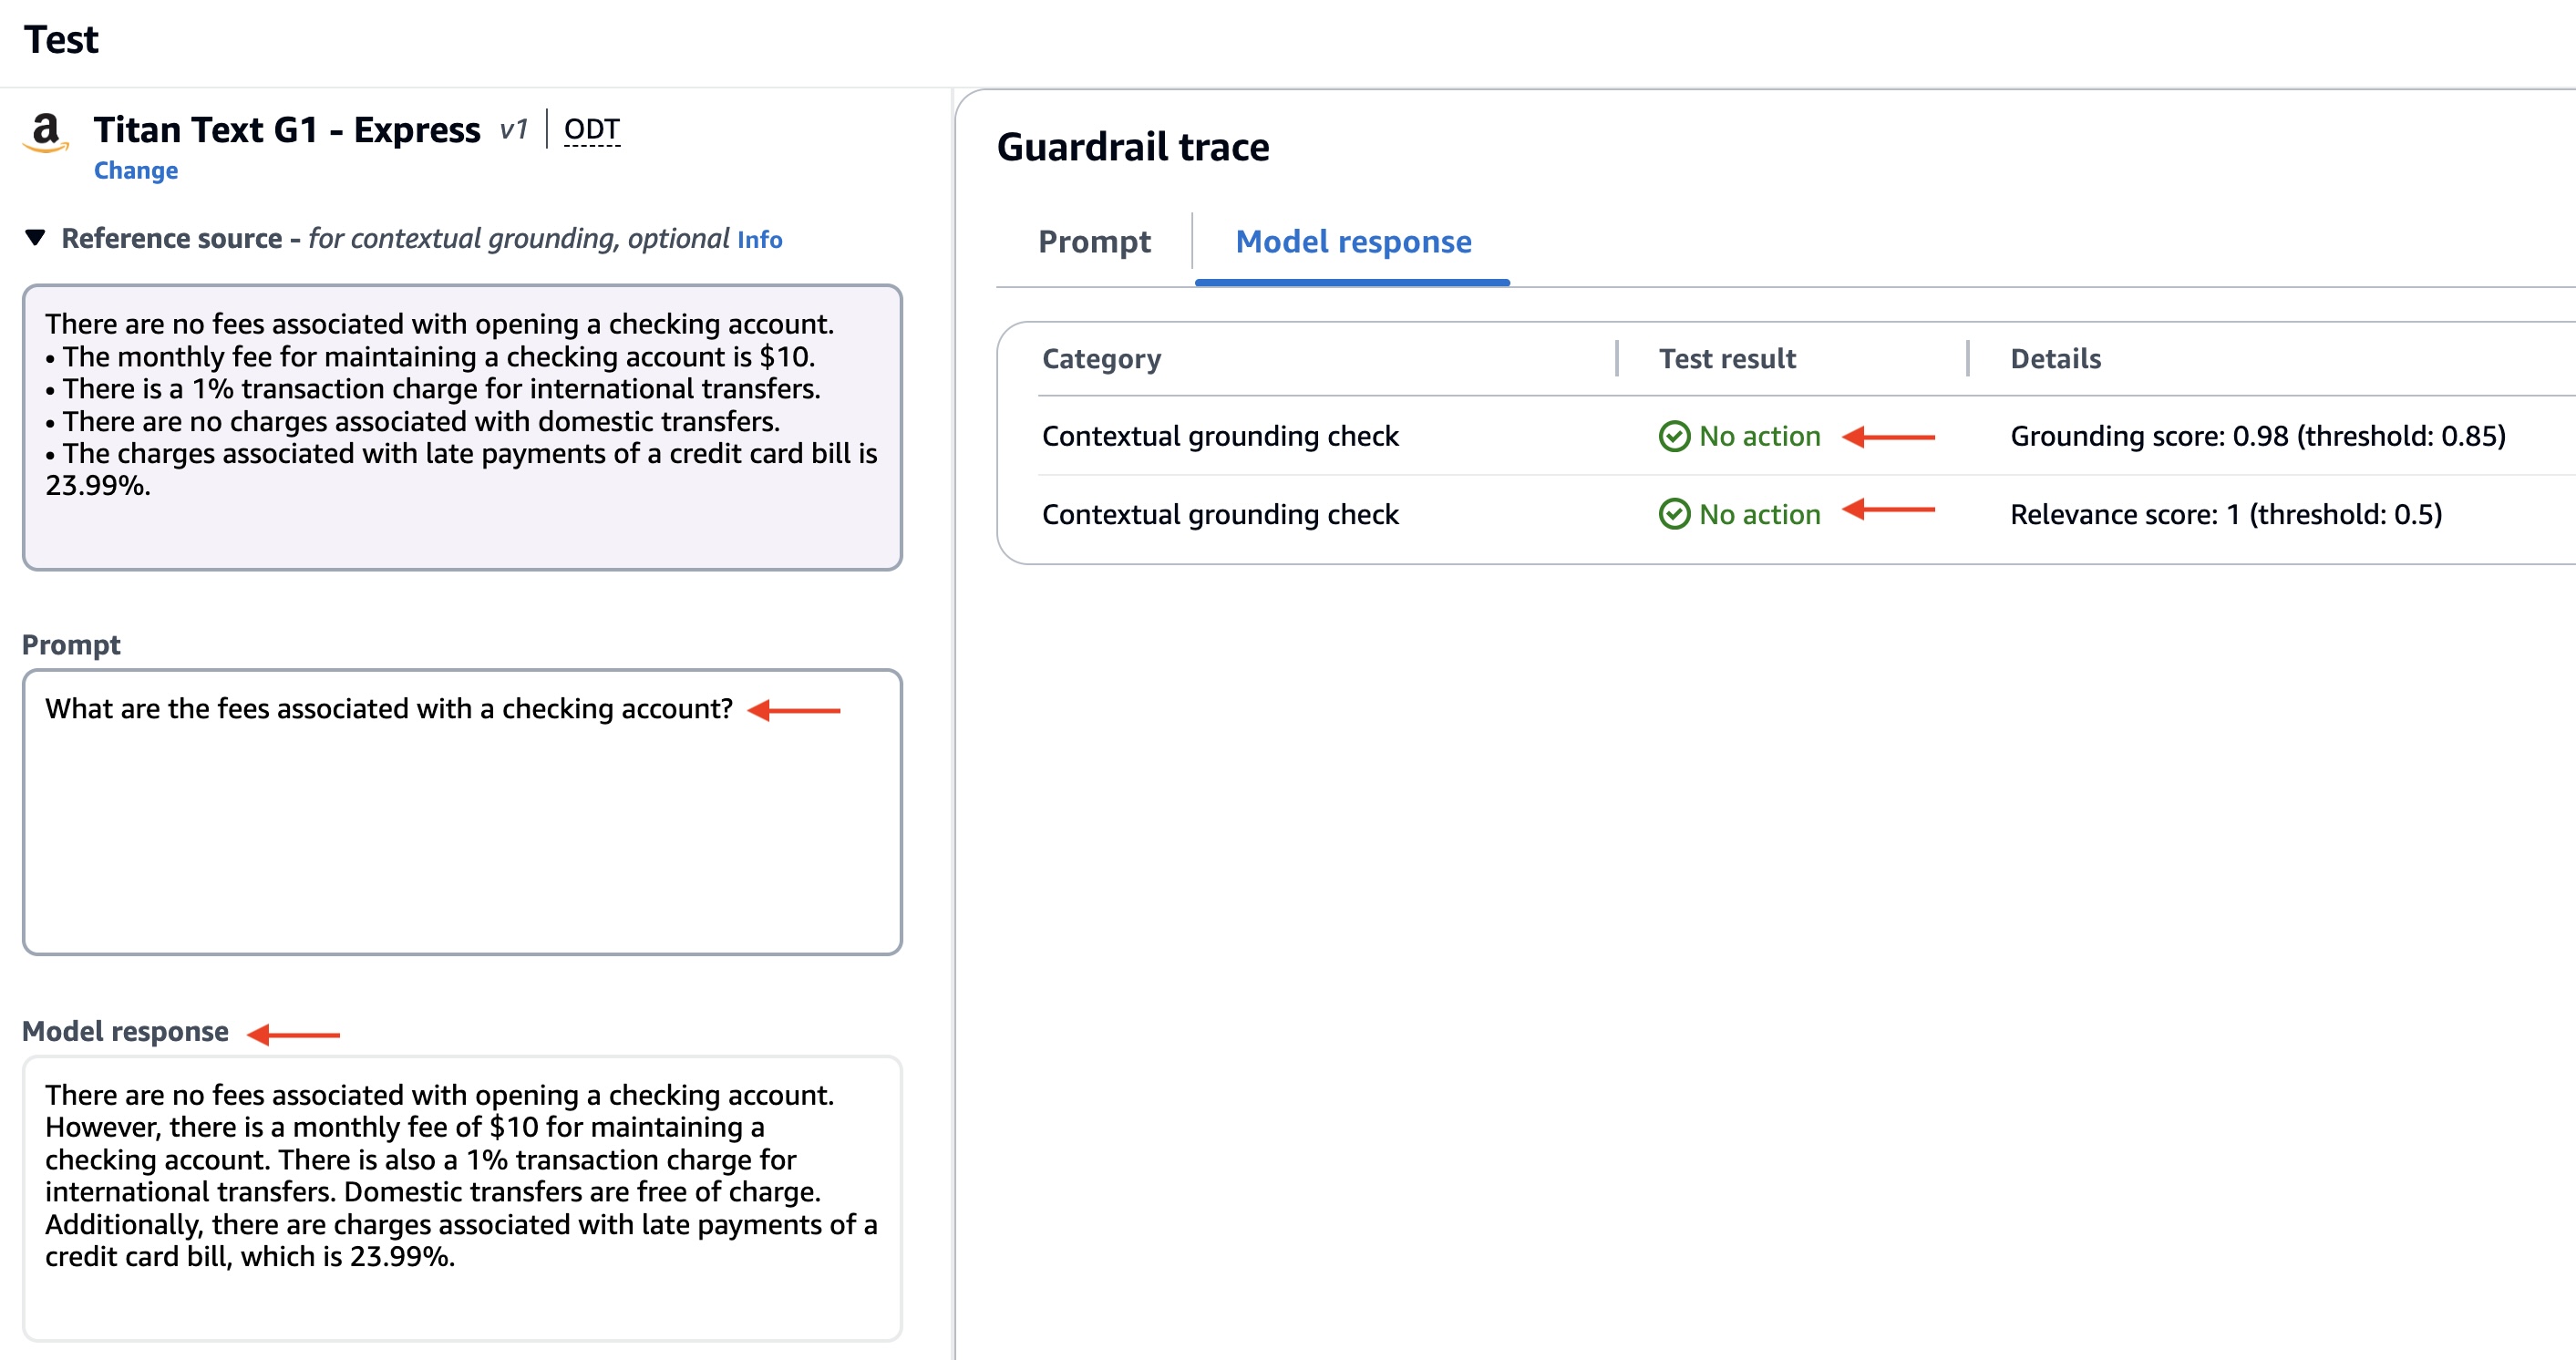2576x1360 pixels.
Task: Click the ODT throughput label
Action: point(591,130)
